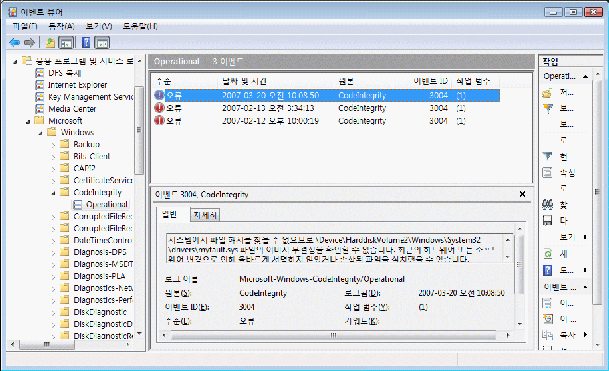The image size is (609, 371).
Task: Close the event 3004 detail pane
Action: [x=522, y=194]
